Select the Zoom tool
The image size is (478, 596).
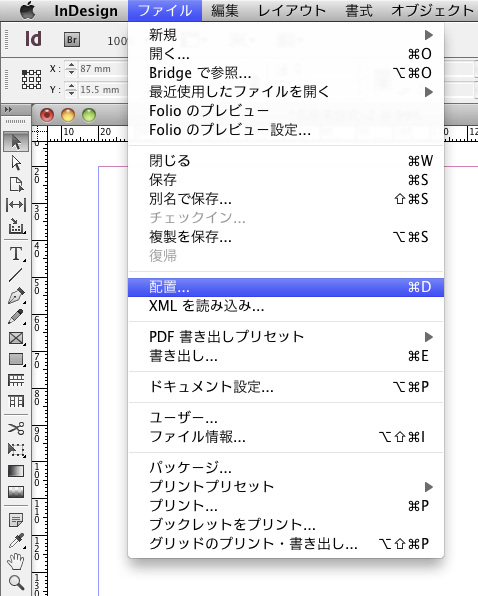tap(16, 582)
